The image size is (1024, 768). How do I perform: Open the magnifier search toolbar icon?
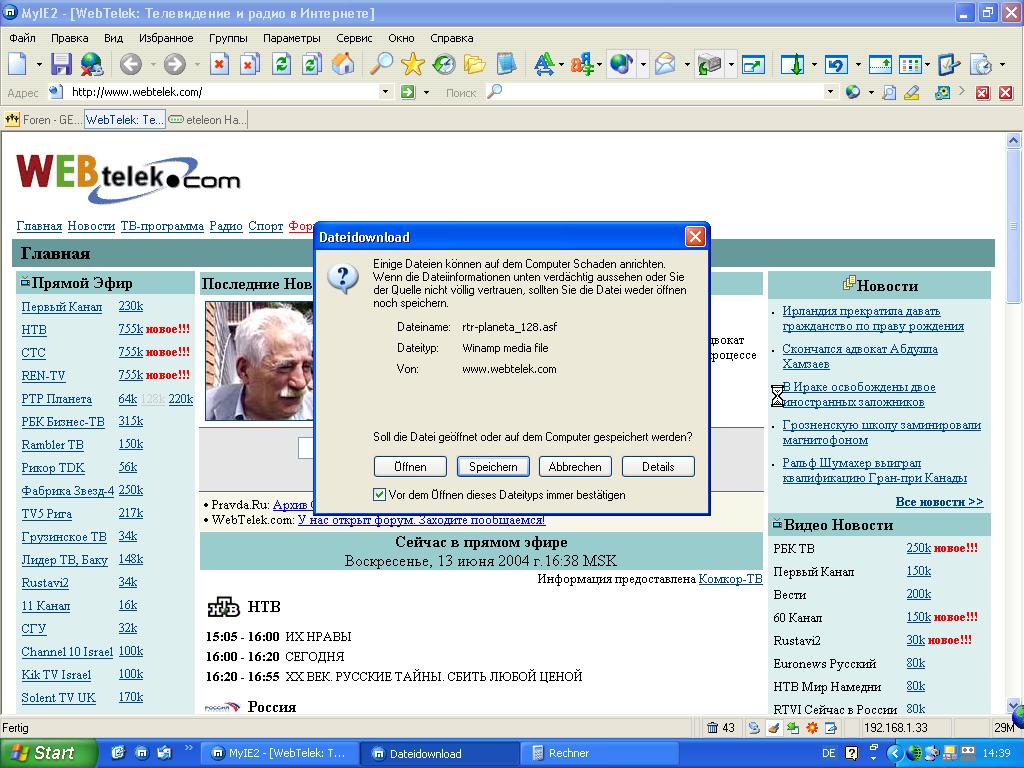pyautogui.click(x=381, y=64)
